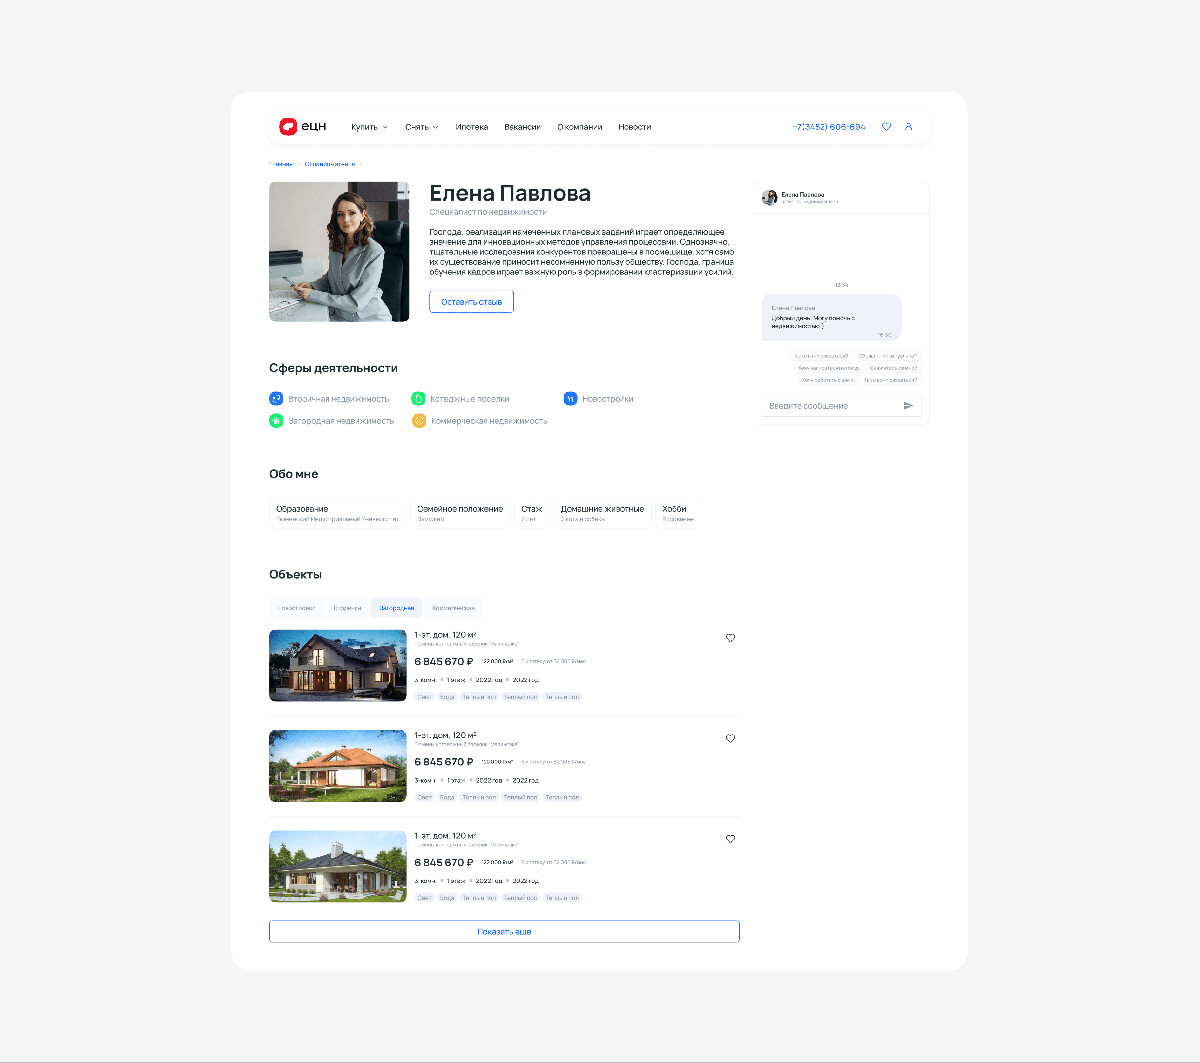Toggle heart on the third house listing
The width and height of the screenshot is (1200, 1063).
click(730, 839)
